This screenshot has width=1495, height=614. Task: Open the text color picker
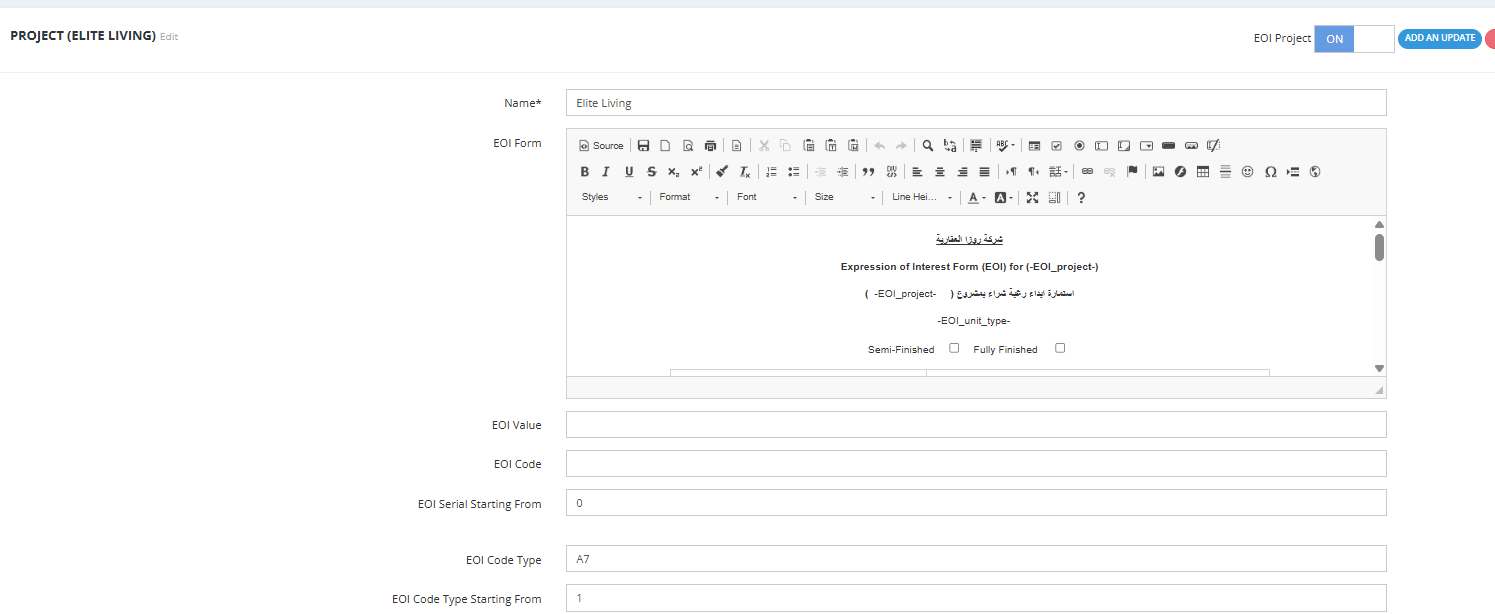pos(977,198)
